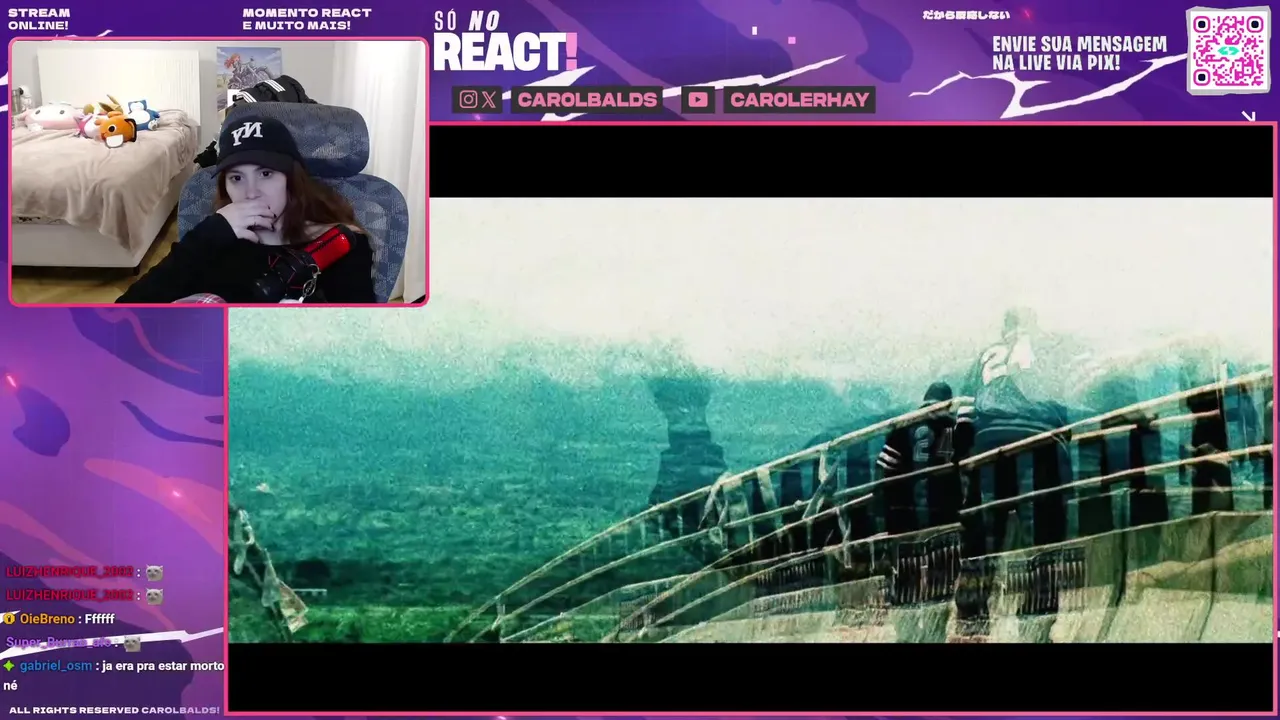
Task: Click the reacted music video frame
Action: point(750,420)
